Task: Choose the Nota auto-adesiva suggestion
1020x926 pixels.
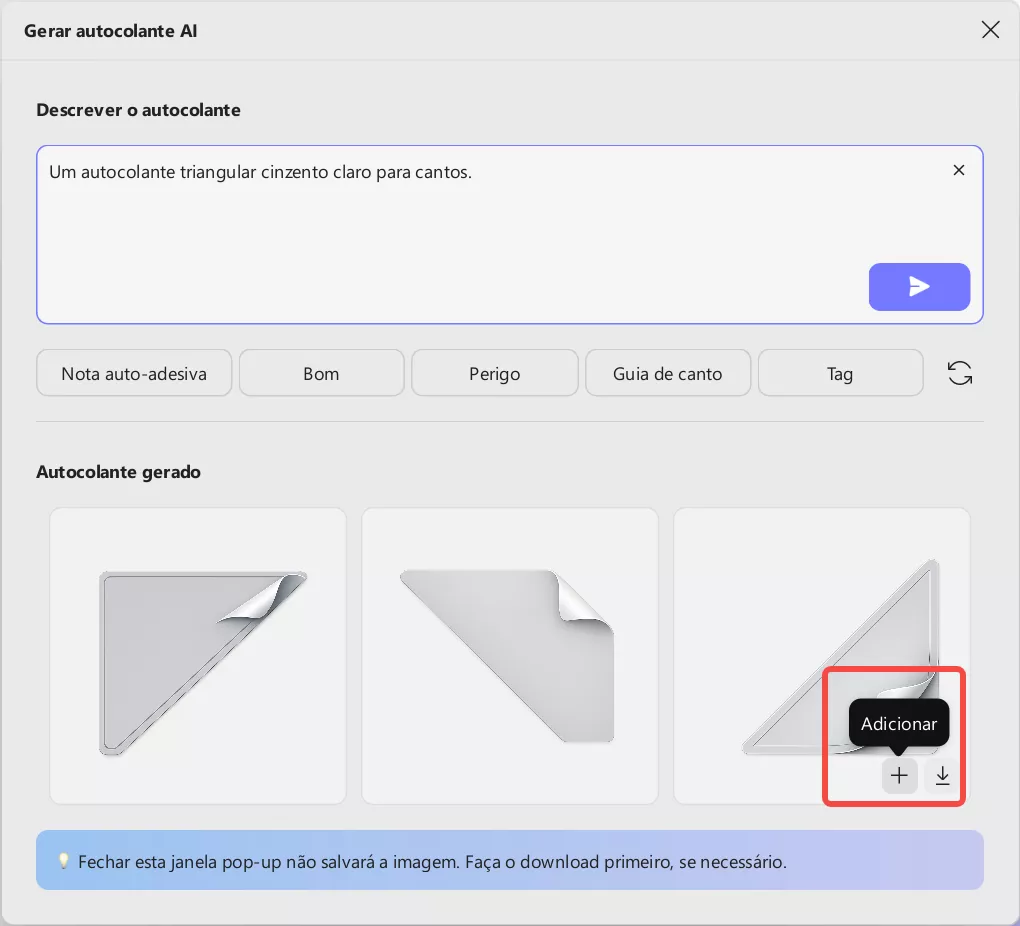Action: (134, 373)
